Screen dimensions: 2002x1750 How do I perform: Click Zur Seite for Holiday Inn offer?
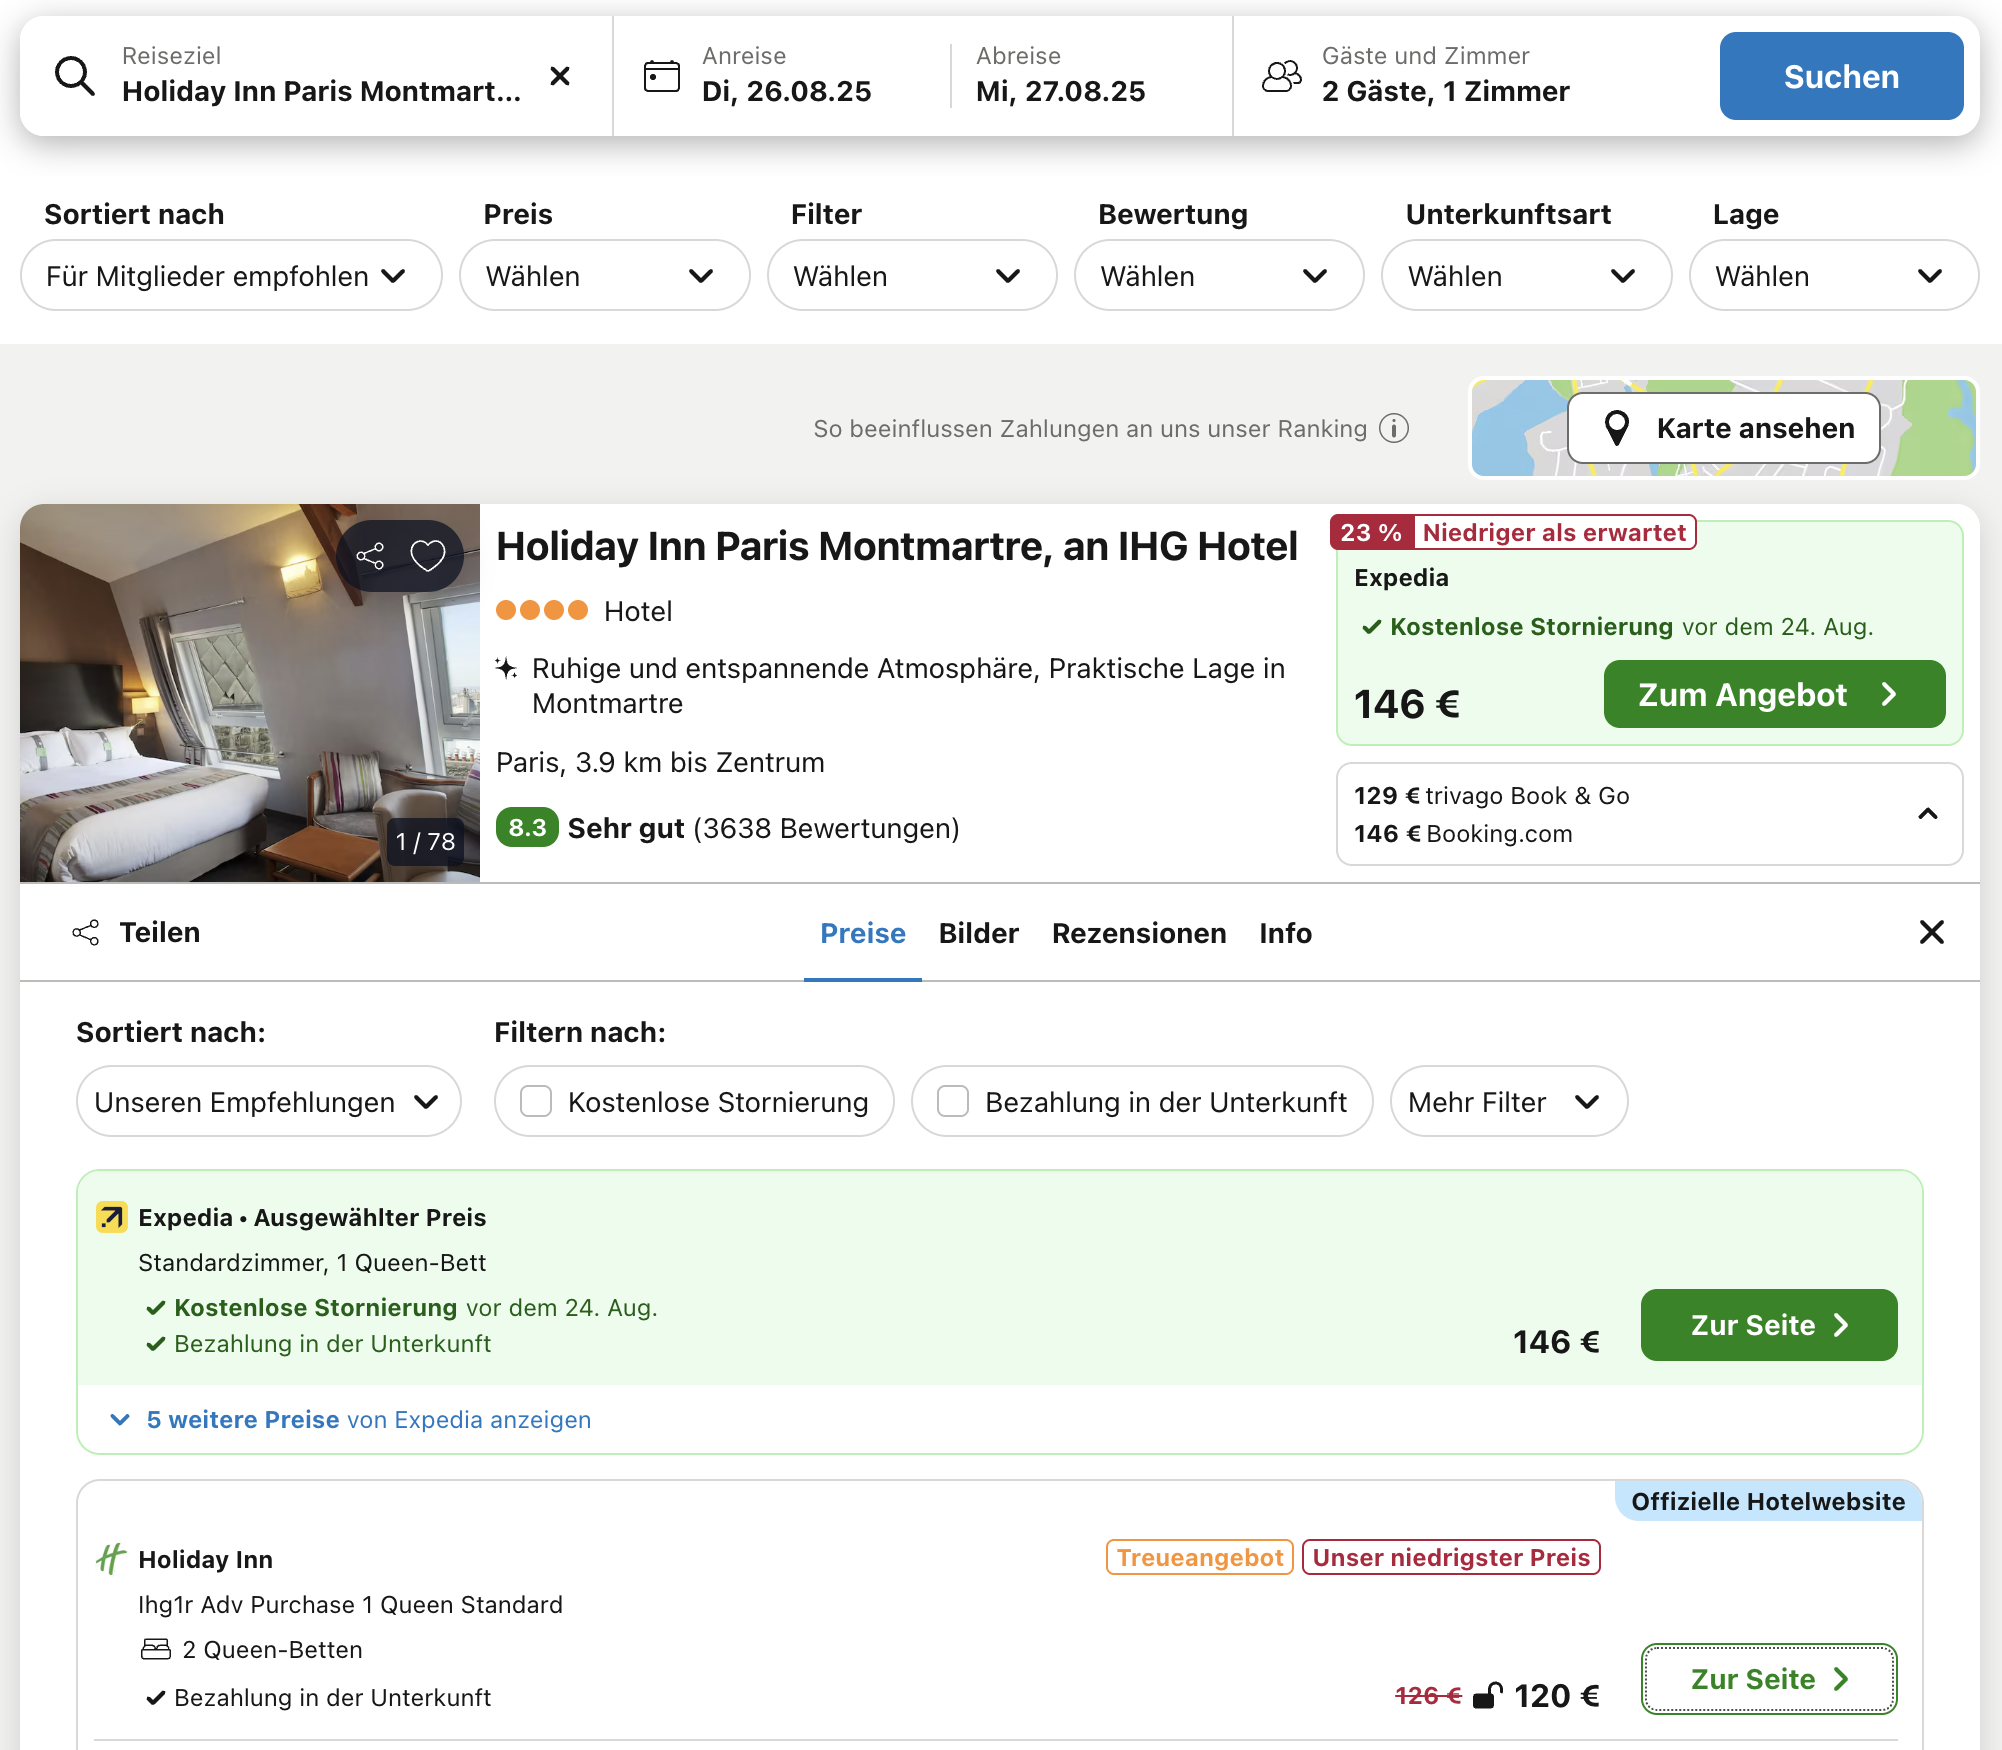tap(1769, 1679)
